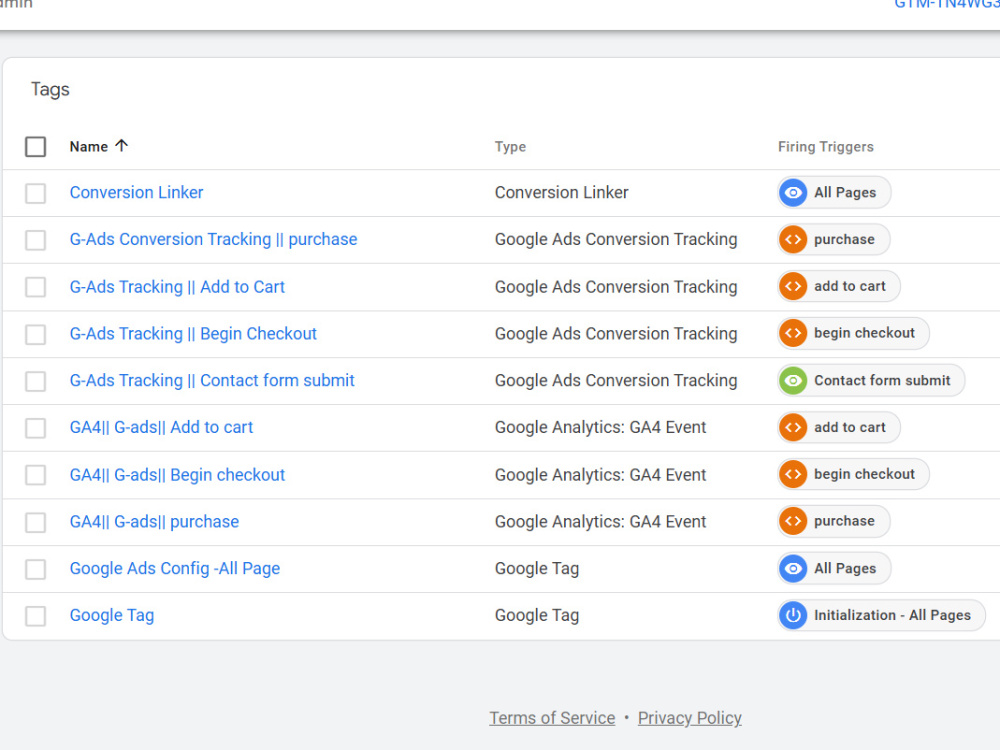This screenshot has width=1000, height=750.
Task: Check the box for the Conversion Linker tag
Action: (x=36, y=193)
